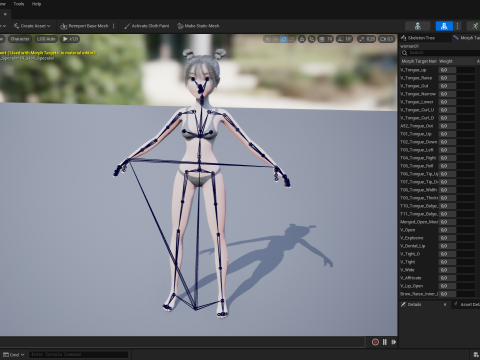
Task: Open the Cmd console type dropdown
Action: (14, 355)
